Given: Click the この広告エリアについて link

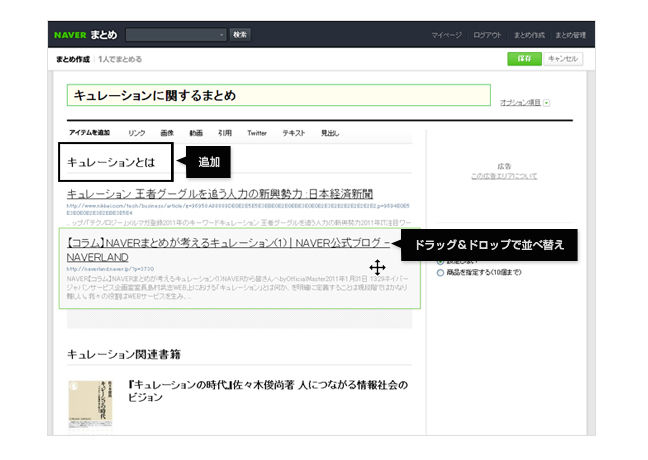Looking at the screenshot, I should [504, 176].
